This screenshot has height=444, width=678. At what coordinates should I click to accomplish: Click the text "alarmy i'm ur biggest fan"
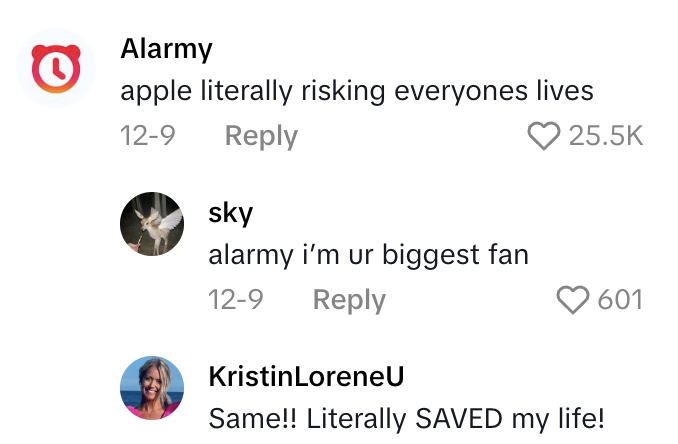(x=367, y=255)
